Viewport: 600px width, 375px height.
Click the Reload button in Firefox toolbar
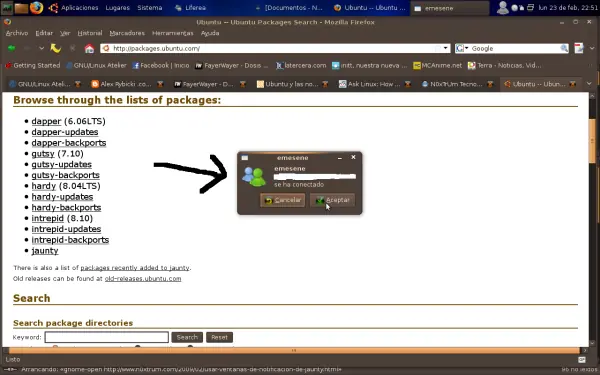[56, 48]
